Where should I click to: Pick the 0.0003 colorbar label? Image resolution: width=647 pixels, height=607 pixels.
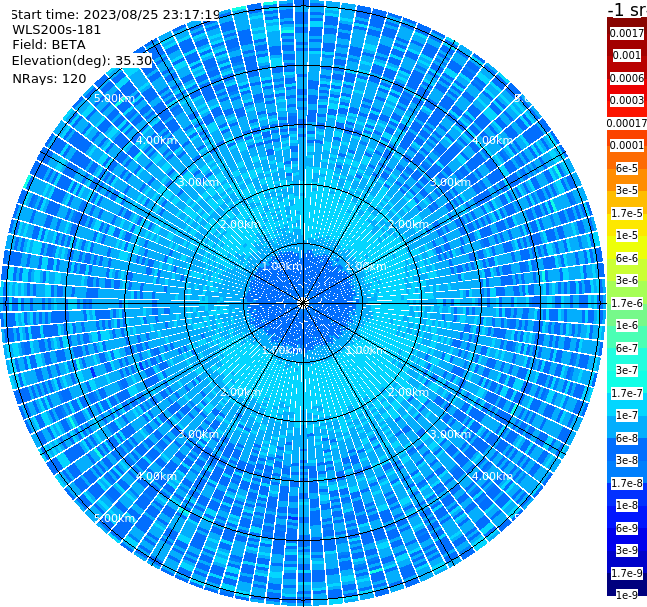[x=627, y=100]
